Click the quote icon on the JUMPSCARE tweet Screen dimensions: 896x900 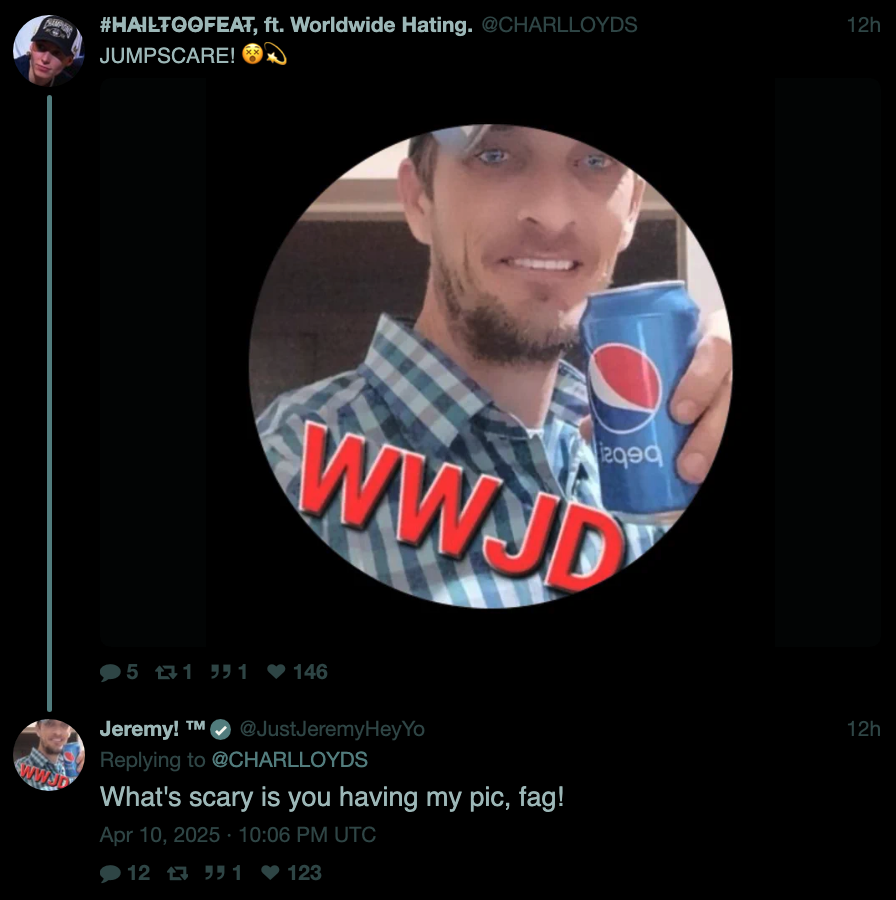pos(220,672)
